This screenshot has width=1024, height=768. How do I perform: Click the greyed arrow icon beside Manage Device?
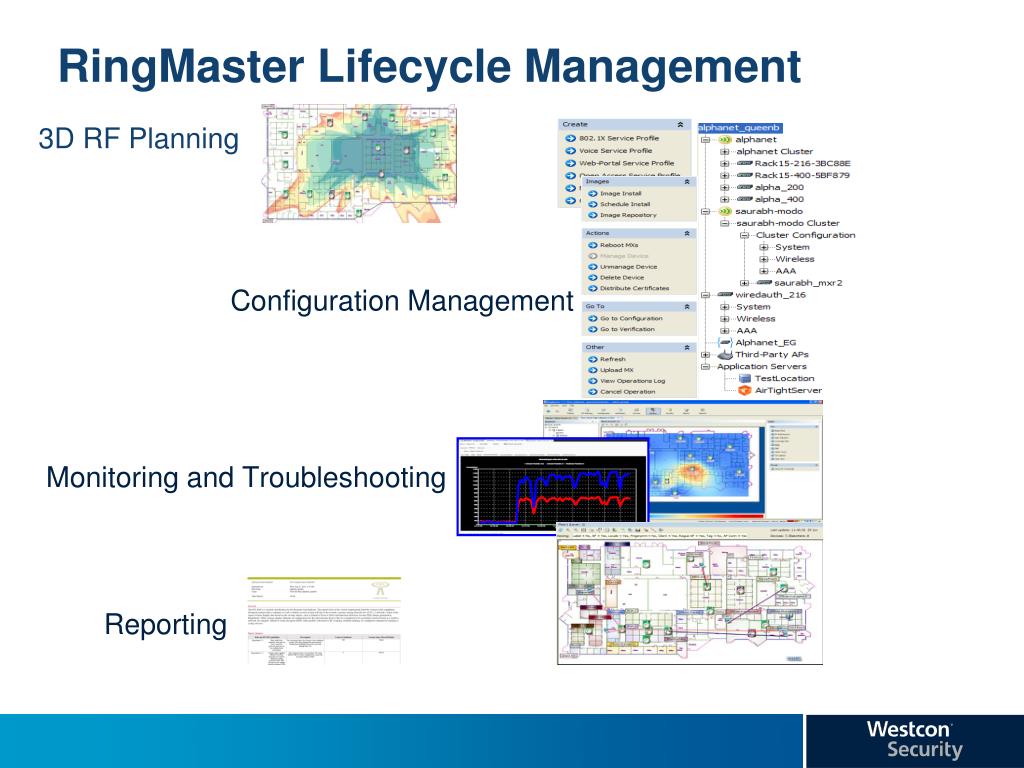coord(592,256)
